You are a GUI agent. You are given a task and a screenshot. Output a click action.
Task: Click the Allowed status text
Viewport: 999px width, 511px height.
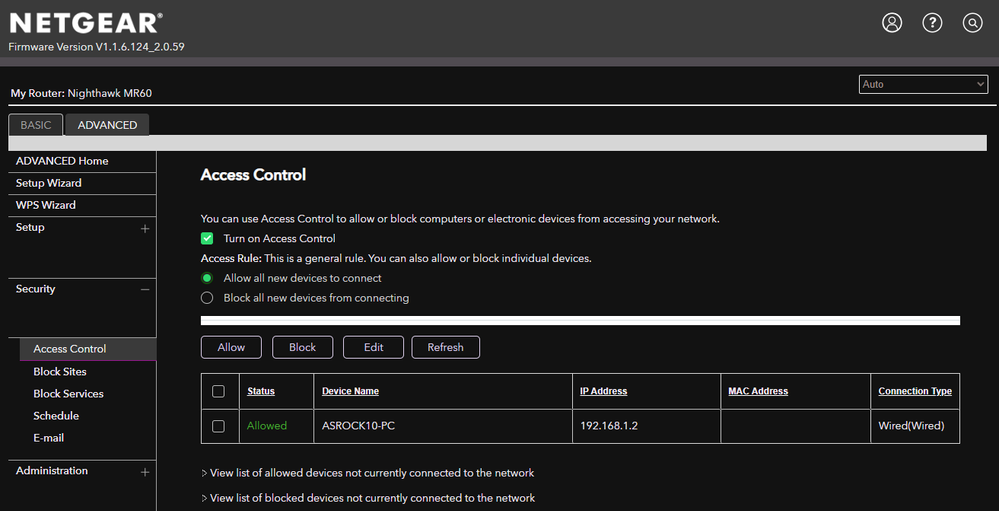click(x=267, y=426)
